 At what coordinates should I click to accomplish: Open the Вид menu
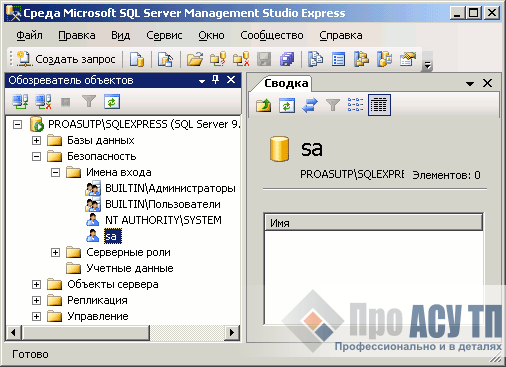(120, 35)
